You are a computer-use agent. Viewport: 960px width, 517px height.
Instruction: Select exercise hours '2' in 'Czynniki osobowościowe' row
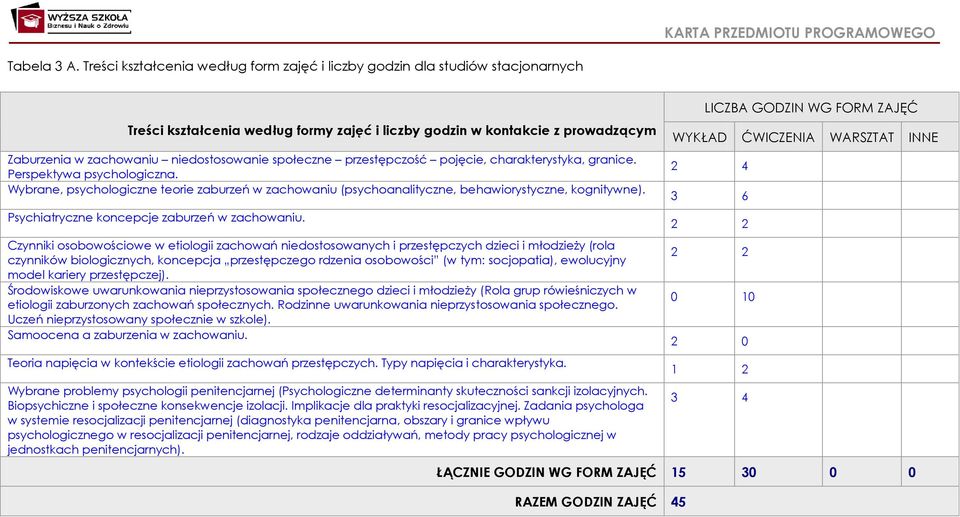(745, 252)
